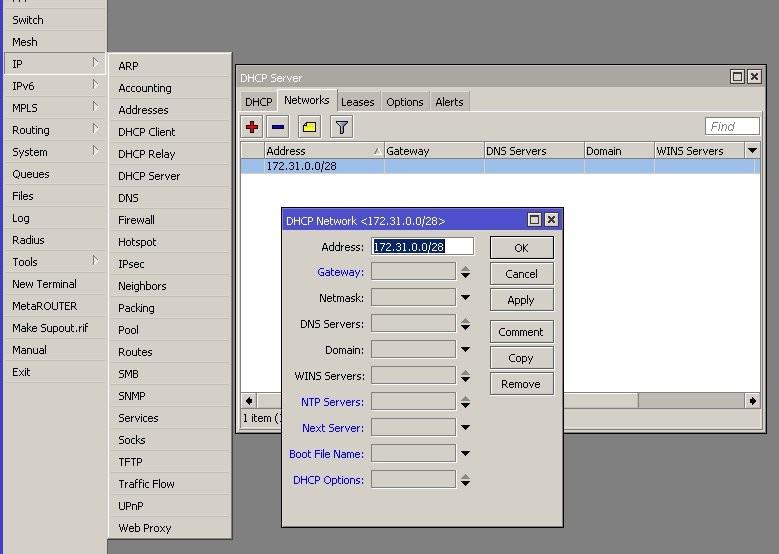Click the Remove button
Screen dimensions: 779x554
pos(521,384)
